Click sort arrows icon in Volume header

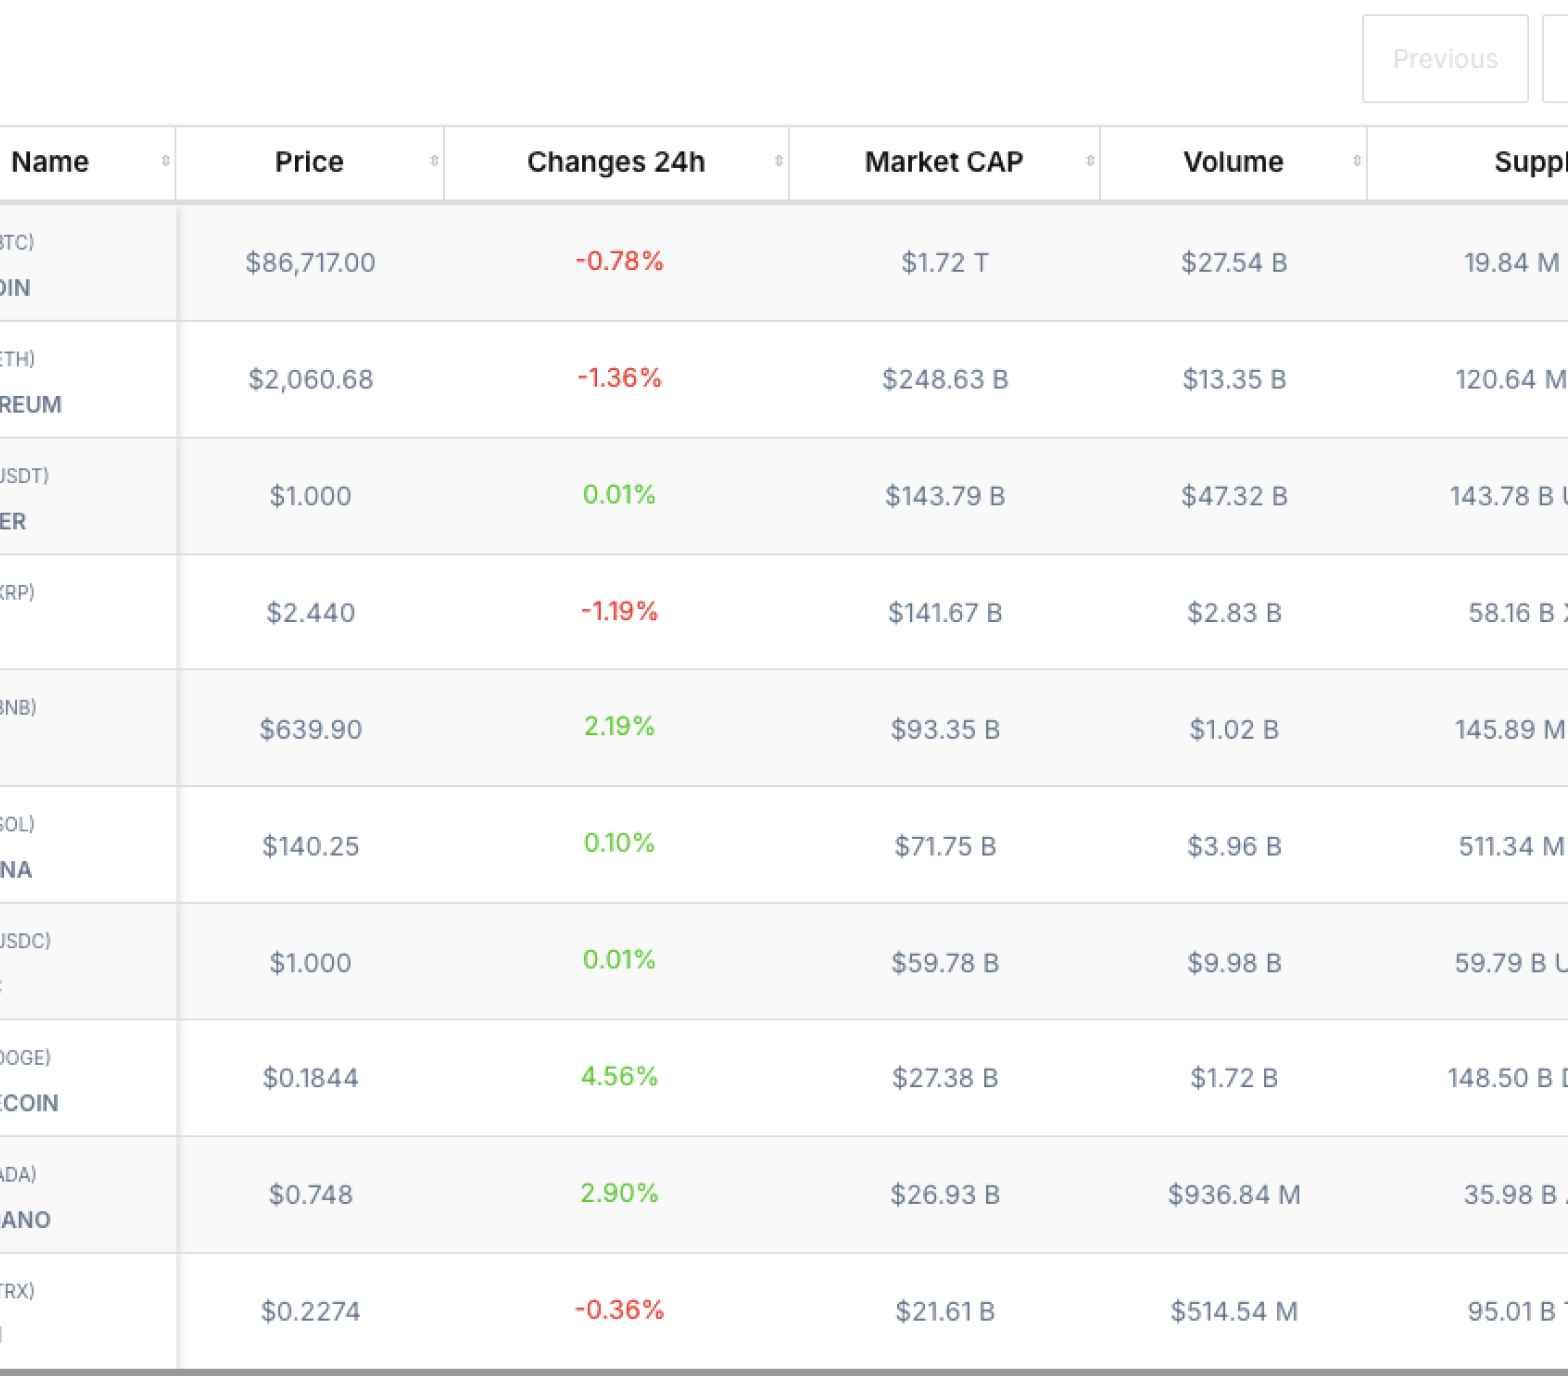pos(1357,161)
